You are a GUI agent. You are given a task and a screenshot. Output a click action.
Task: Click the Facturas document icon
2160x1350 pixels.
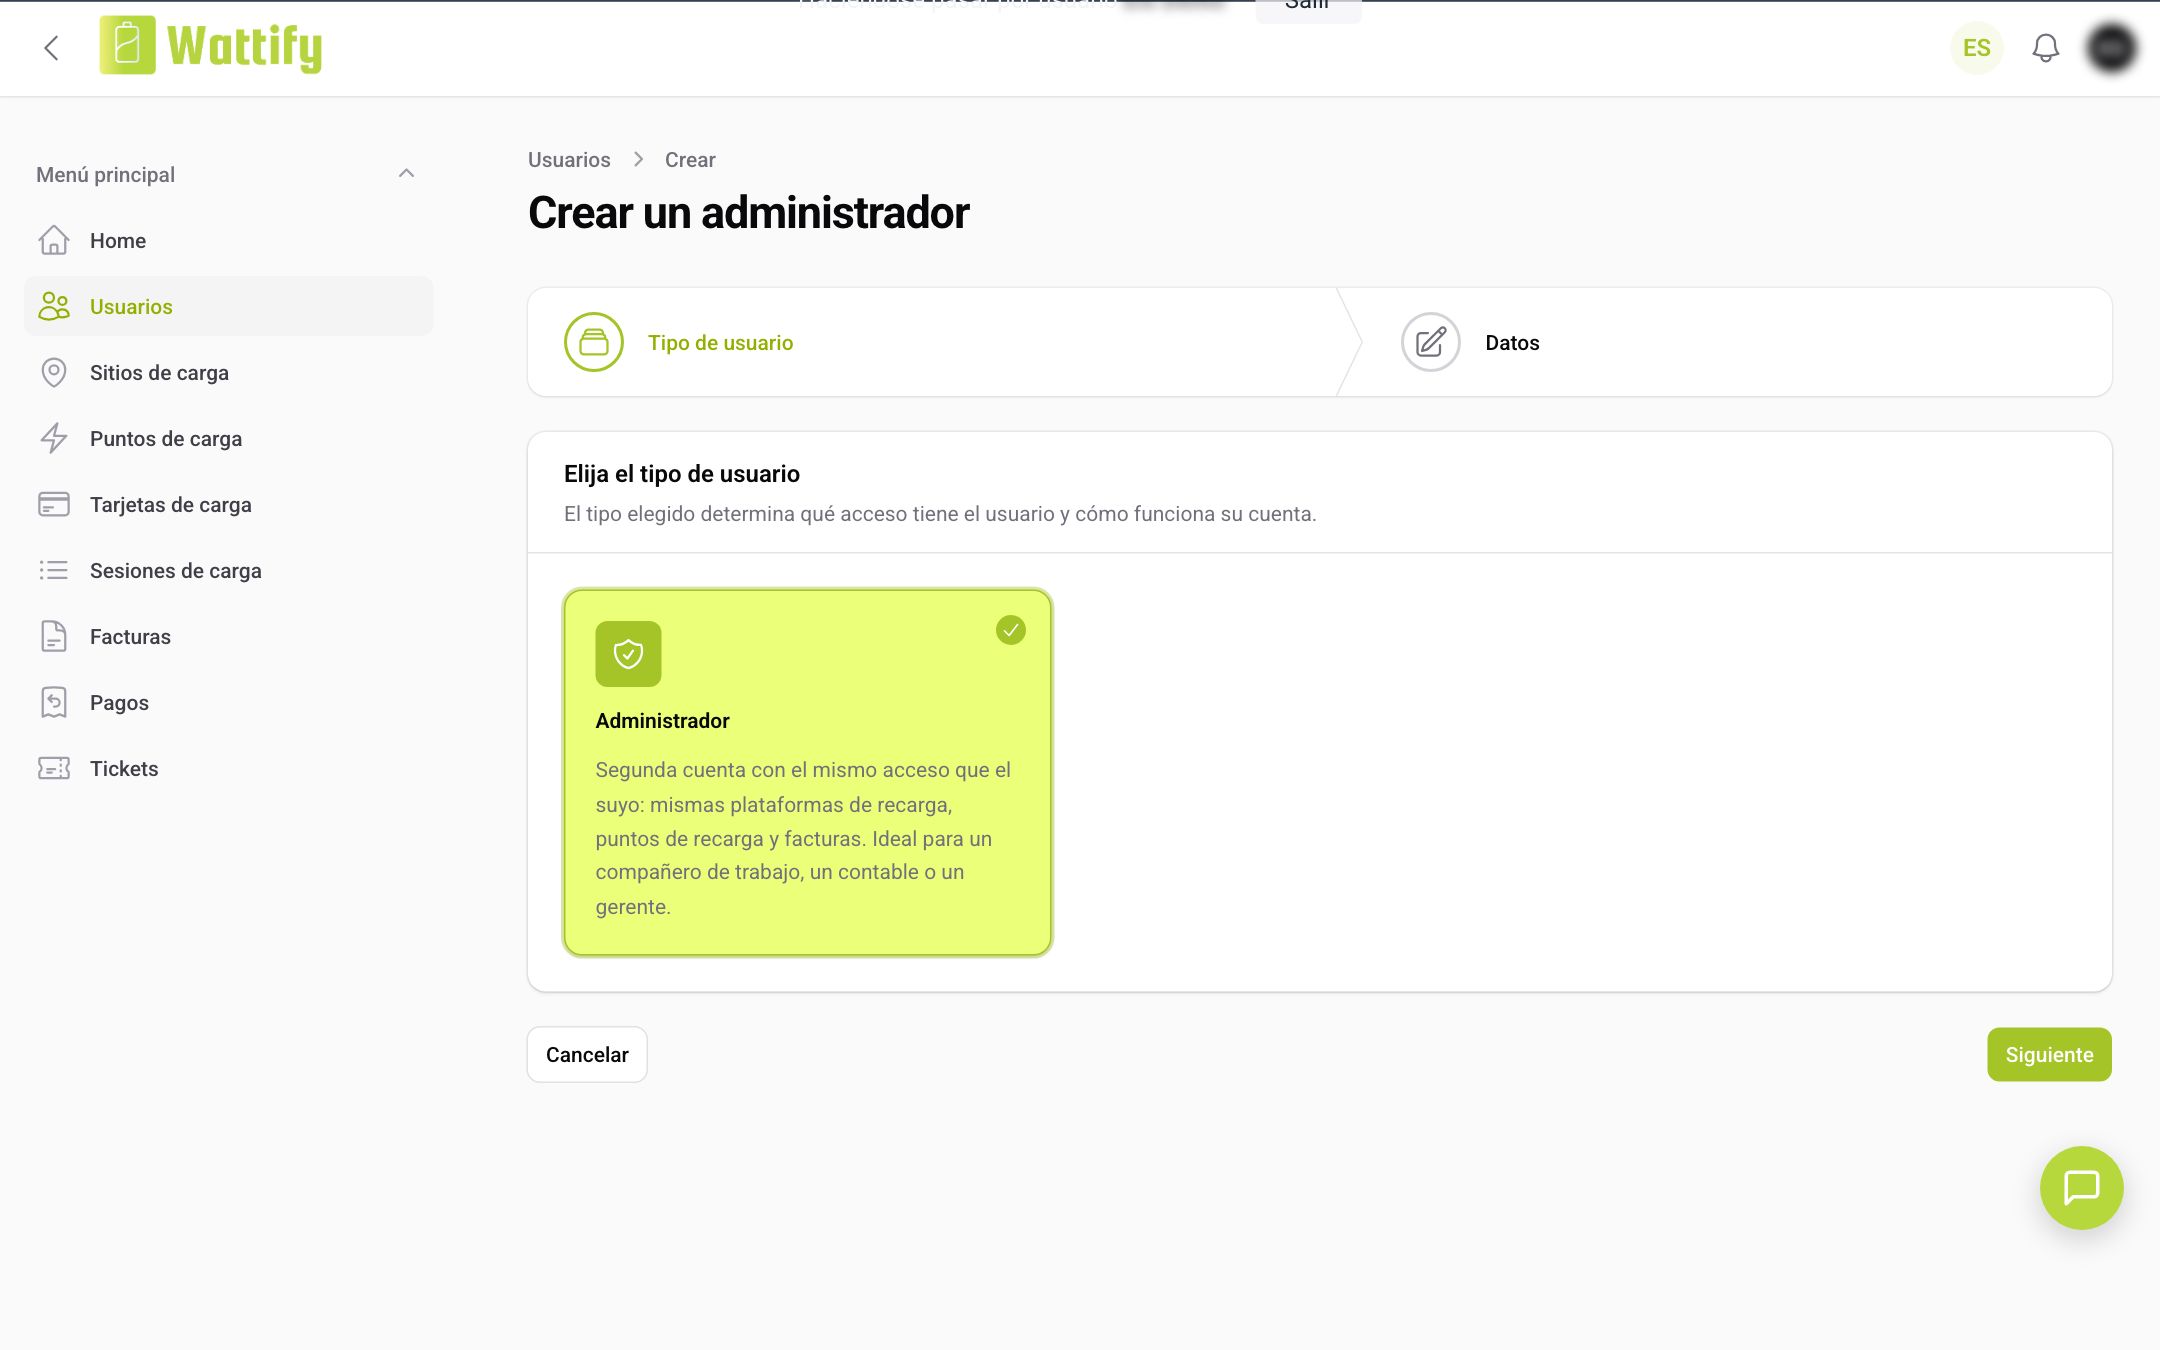(x=54, y=636)
